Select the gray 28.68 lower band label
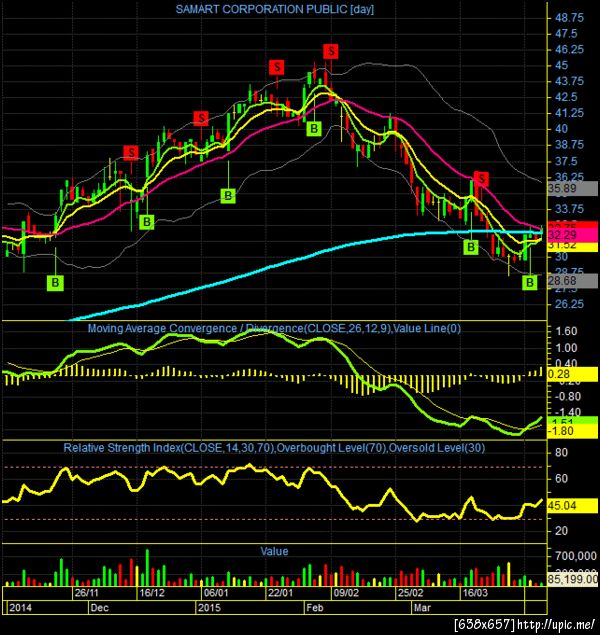 pyautogui.click(x=573, y=281)
